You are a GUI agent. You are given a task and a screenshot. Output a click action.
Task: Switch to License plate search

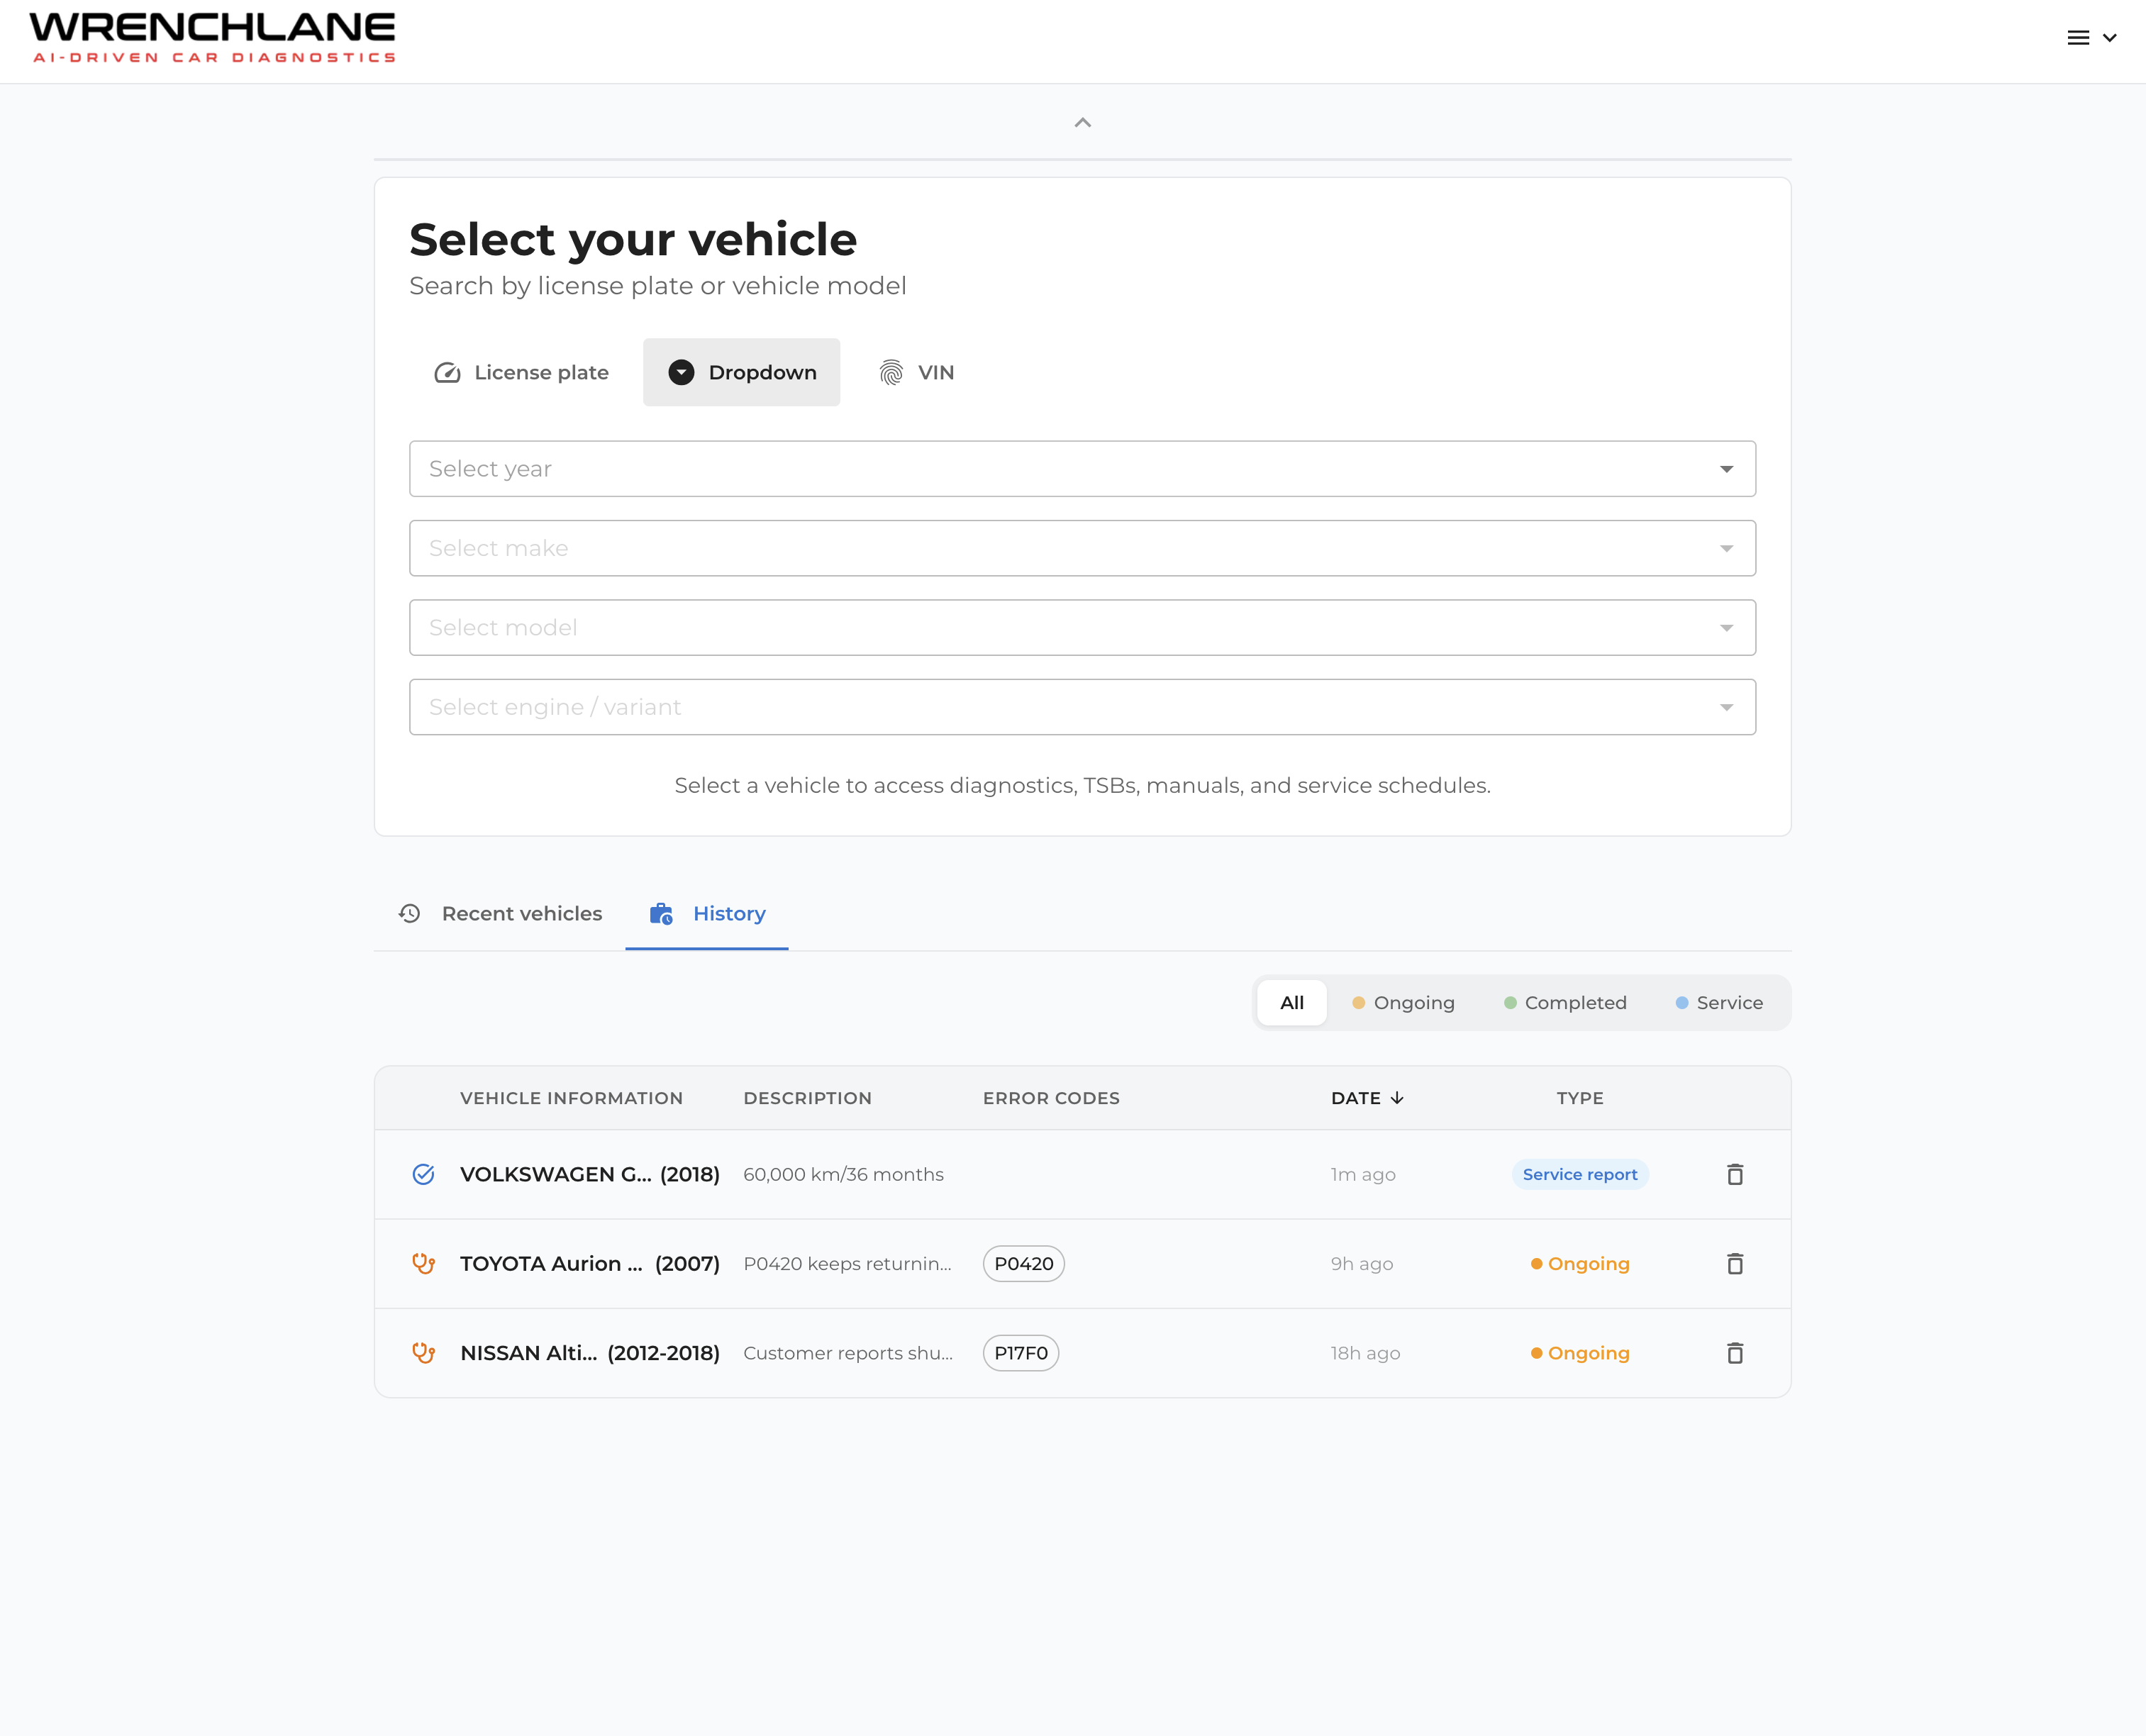click(521, 372)
